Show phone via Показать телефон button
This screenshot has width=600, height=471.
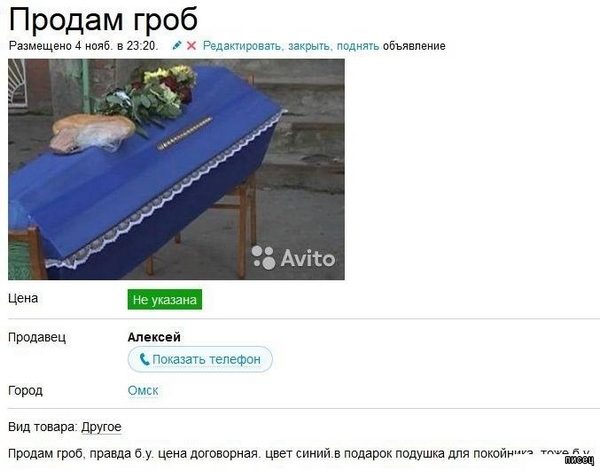click(x=200, y=359)
